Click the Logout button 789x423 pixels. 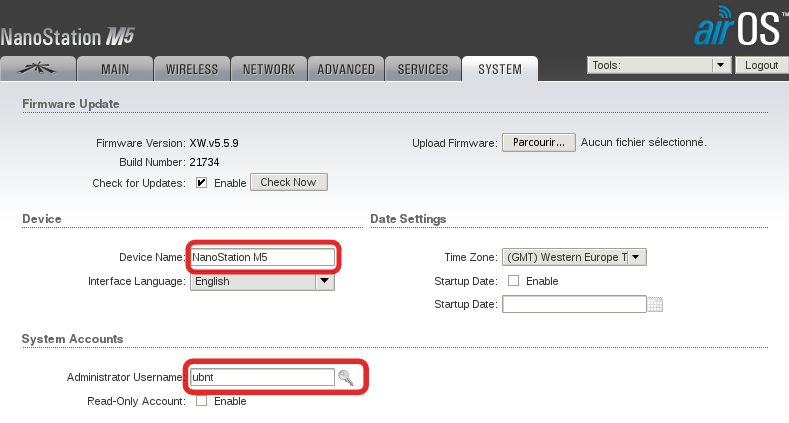pyautogui.click(x=761, y=65)
